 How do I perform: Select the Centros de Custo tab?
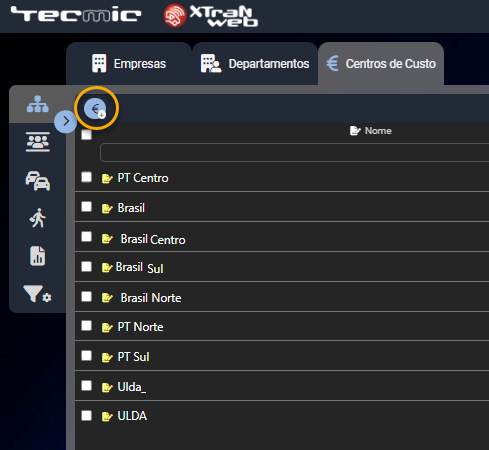[x=381, y=64]
